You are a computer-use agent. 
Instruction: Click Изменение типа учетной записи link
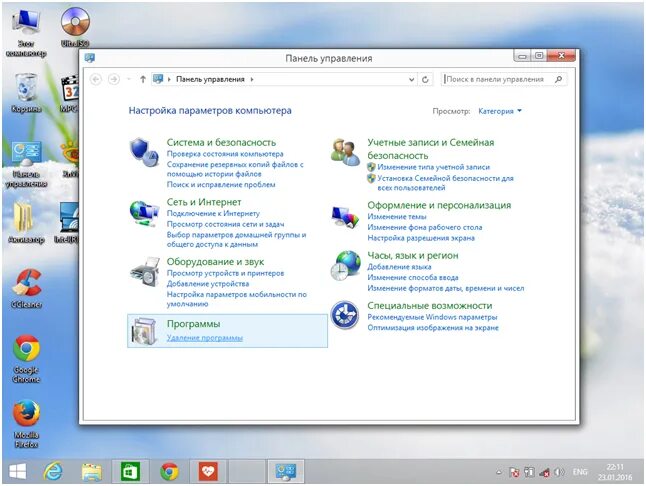433,167
